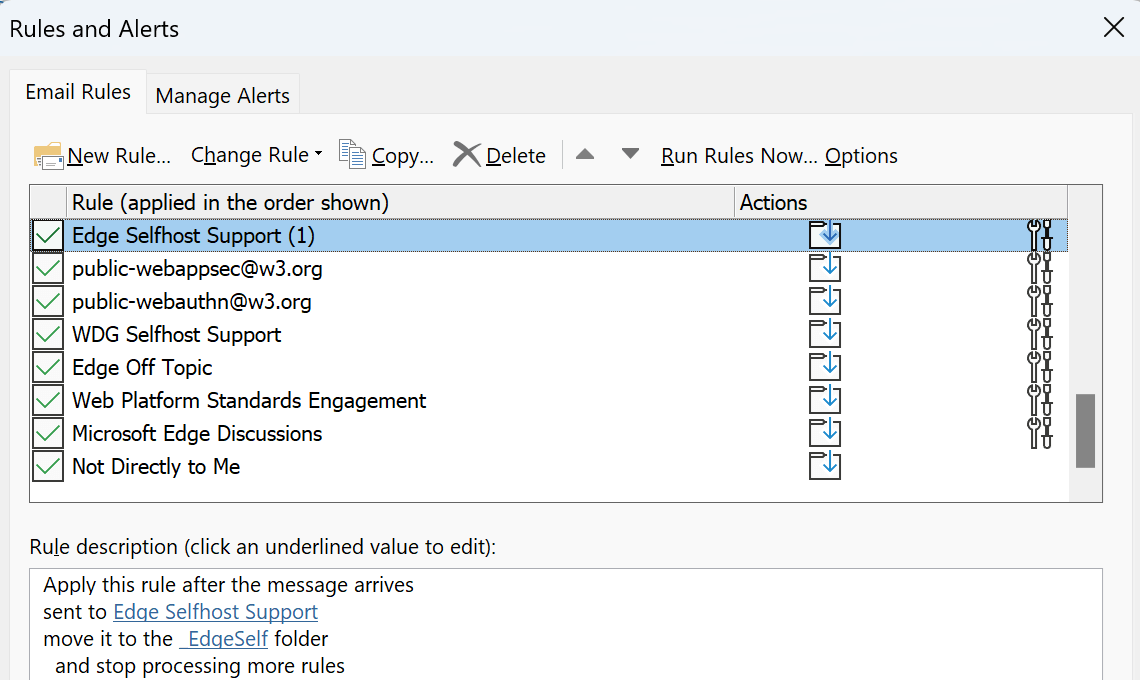This screenshot has width=1140, height=680.
Task: Select the WDG Selfhost Support rule name
Action: pos(177,335)
